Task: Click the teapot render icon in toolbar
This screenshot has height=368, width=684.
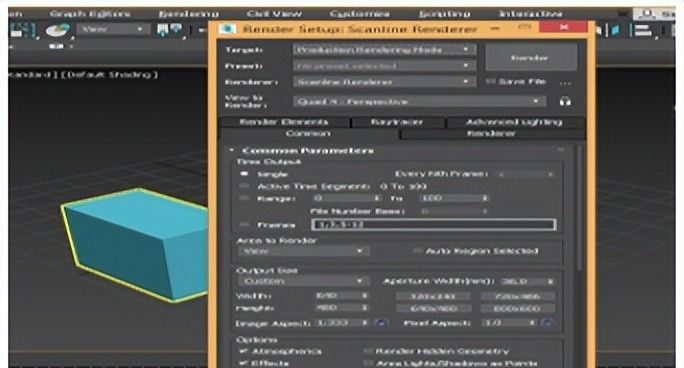Action: (58, 30)
